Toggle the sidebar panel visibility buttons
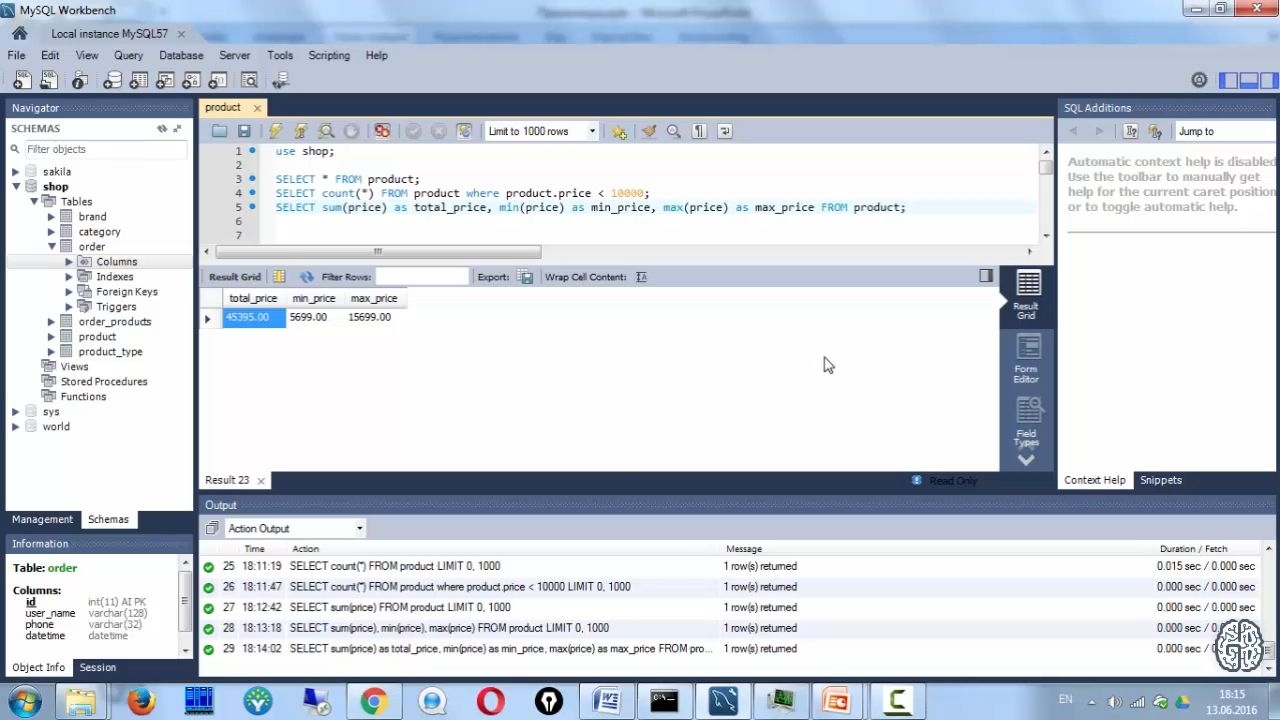 tap(1248, 80)
